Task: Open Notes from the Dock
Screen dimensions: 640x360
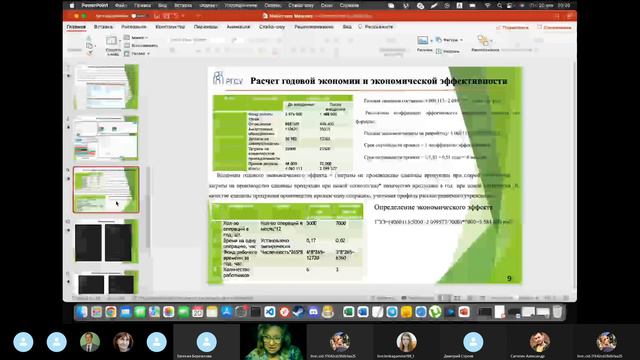Action: pyautogui.click(x=212, y=312)
